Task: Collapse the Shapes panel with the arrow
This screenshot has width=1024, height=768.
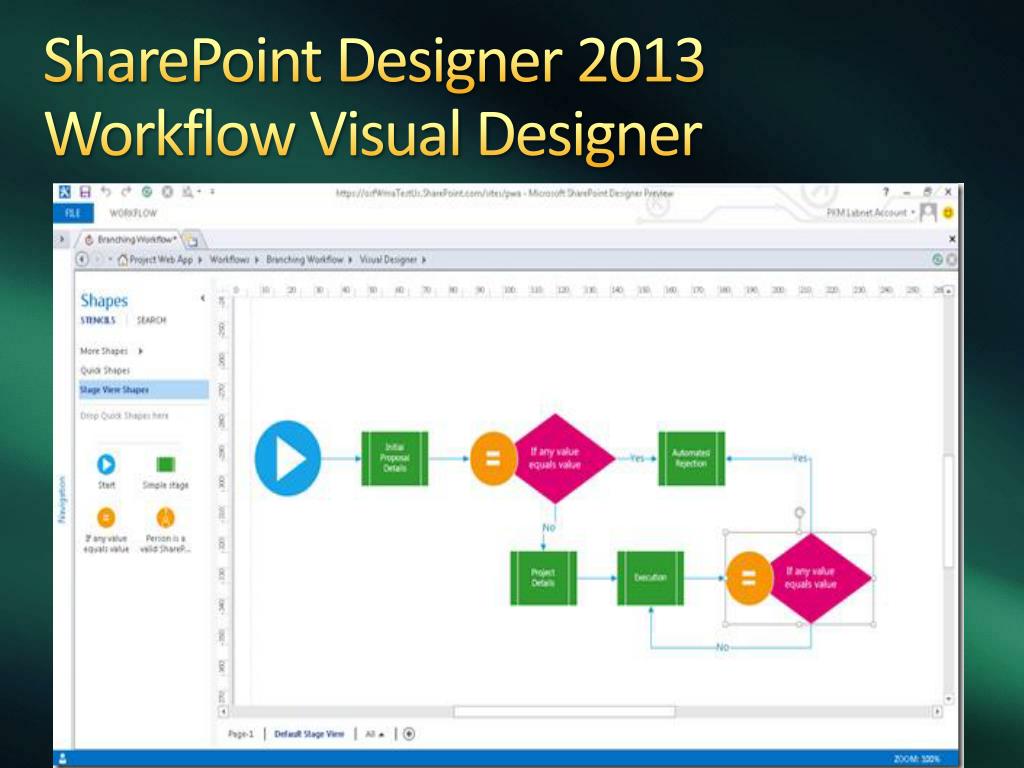Action: click(202, 298)
